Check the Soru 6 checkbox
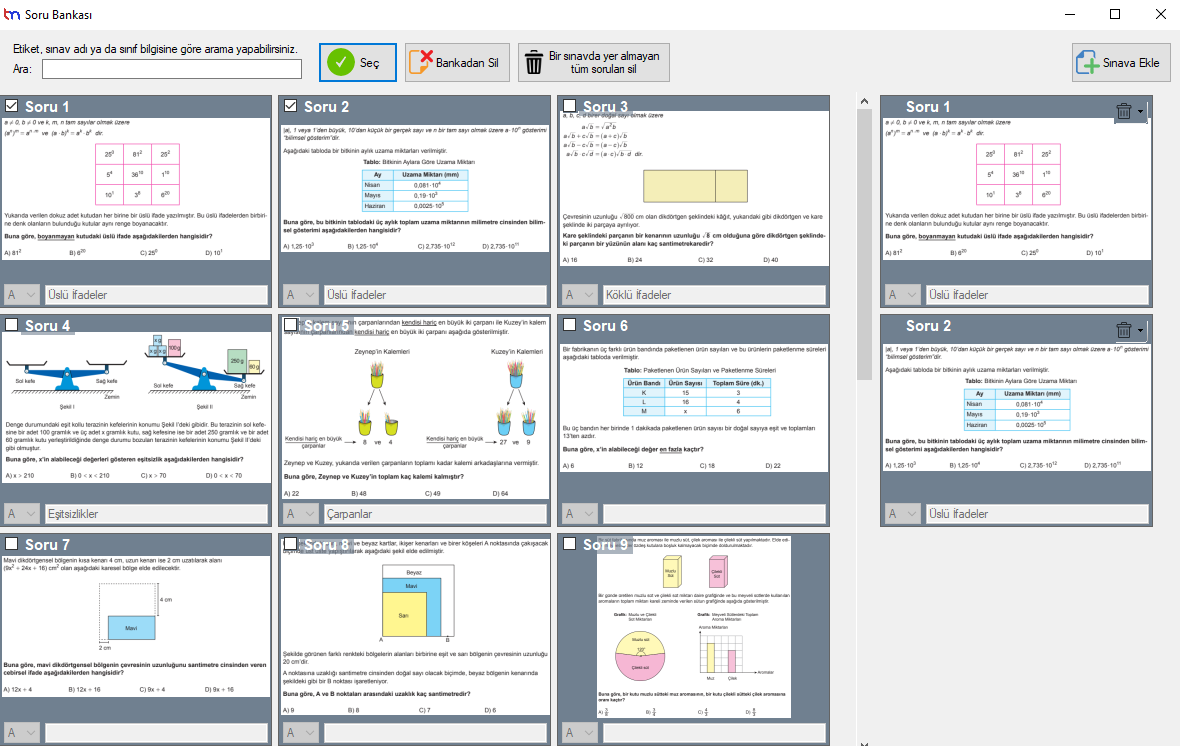This screenshot has width=1180, height=746. [x=570, y=325]
